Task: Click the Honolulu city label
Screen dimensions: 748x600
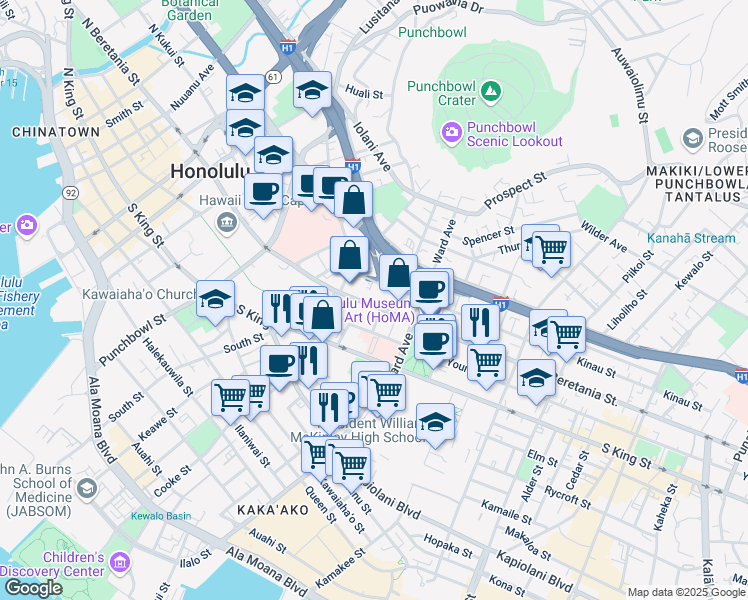Action: coord(210,171)
